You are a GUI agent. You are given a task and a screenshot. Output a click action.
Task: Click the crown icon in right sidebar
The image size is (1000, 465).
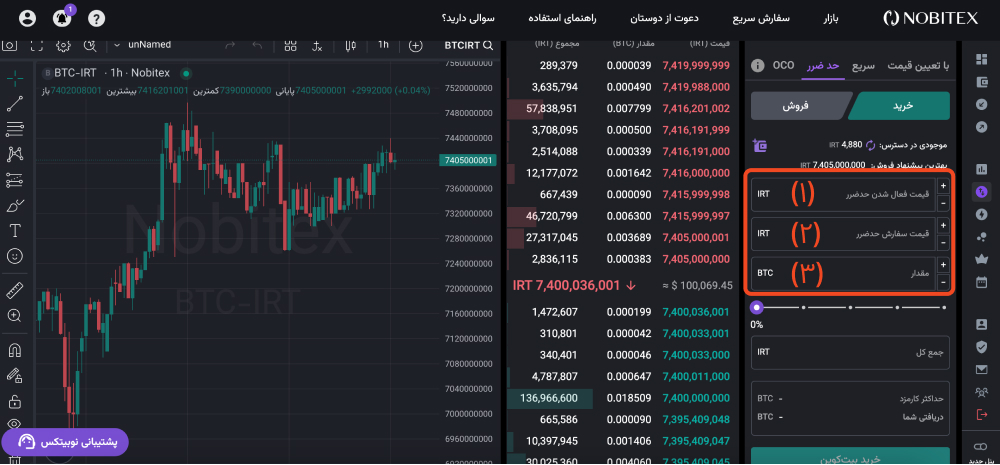981,259
